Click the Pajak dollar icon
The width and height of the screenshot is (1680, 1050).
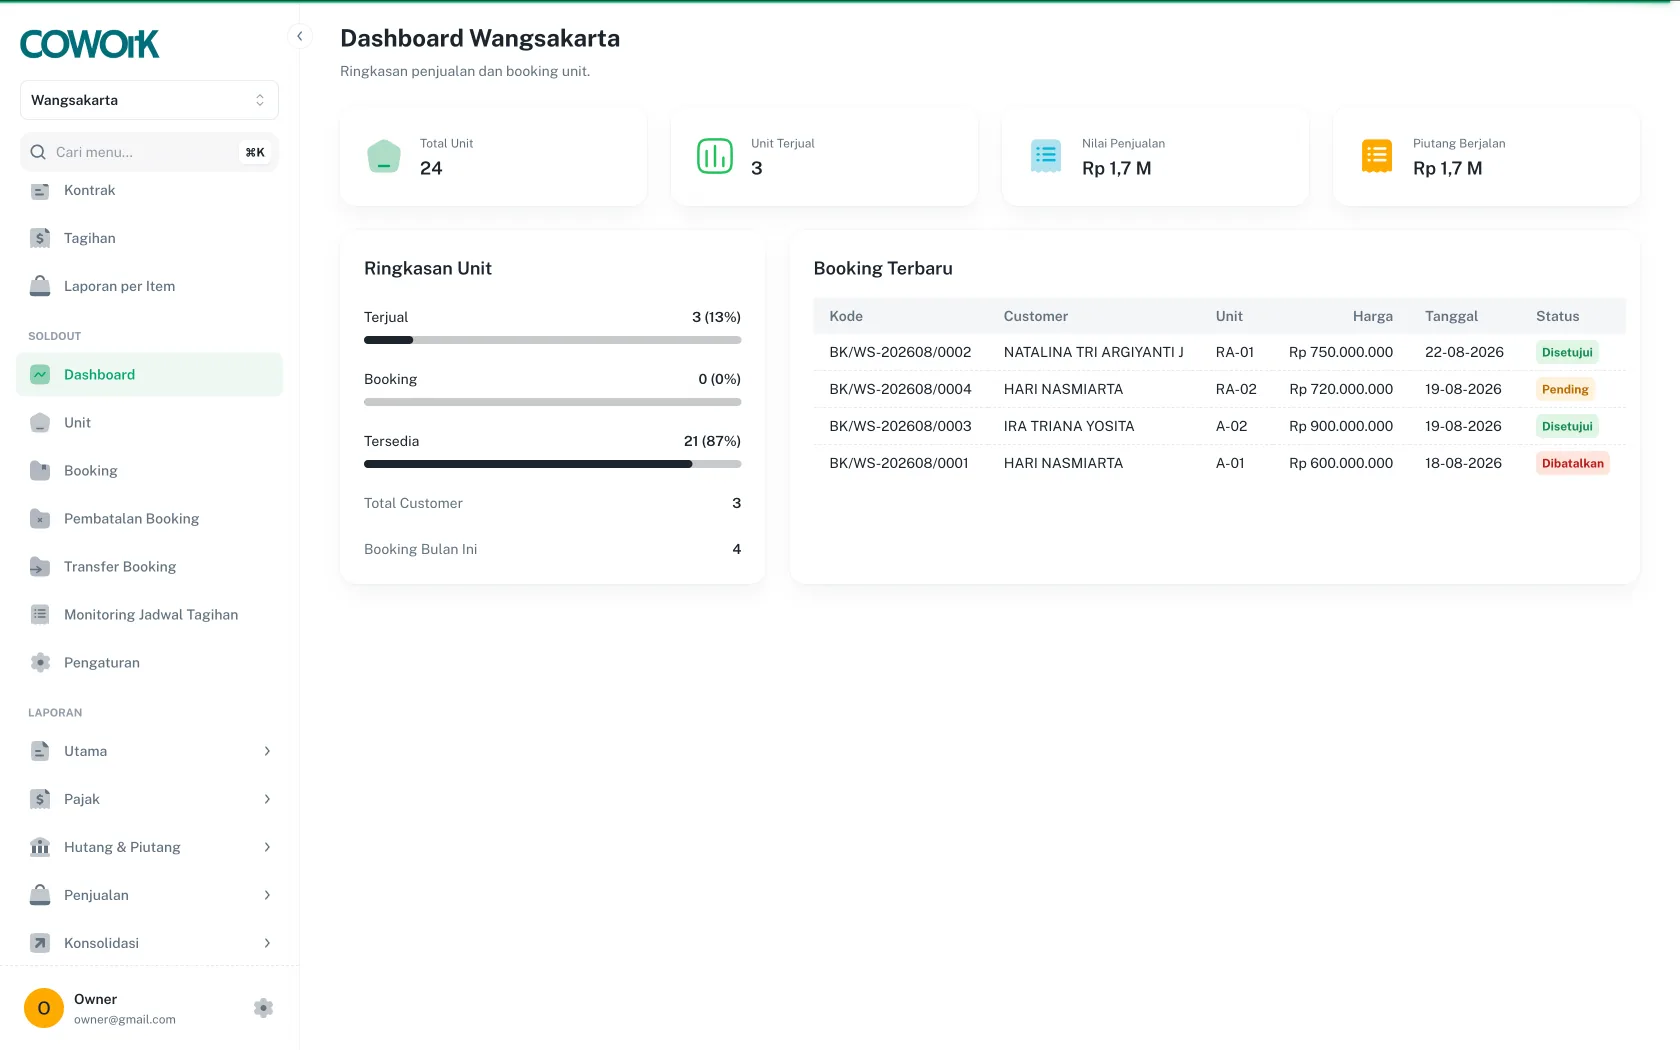(x=40, y=799)
